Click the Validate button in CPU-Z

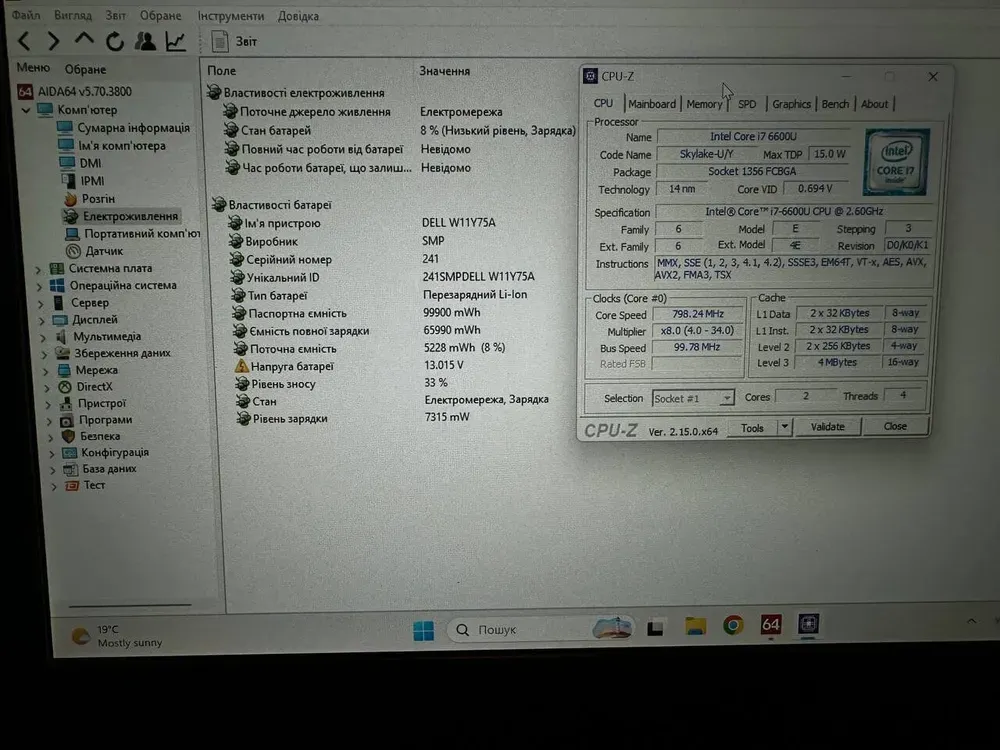(x=827, y=427)
